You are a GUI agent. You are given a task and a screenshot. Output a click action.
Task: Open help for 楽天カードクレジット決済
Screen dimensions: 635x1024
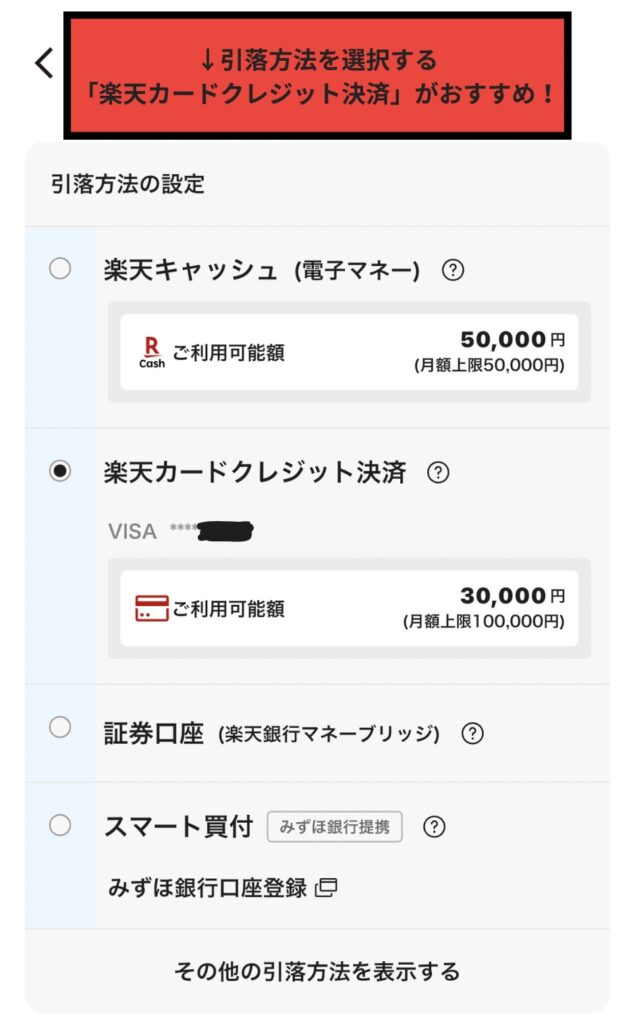[438, 473]
